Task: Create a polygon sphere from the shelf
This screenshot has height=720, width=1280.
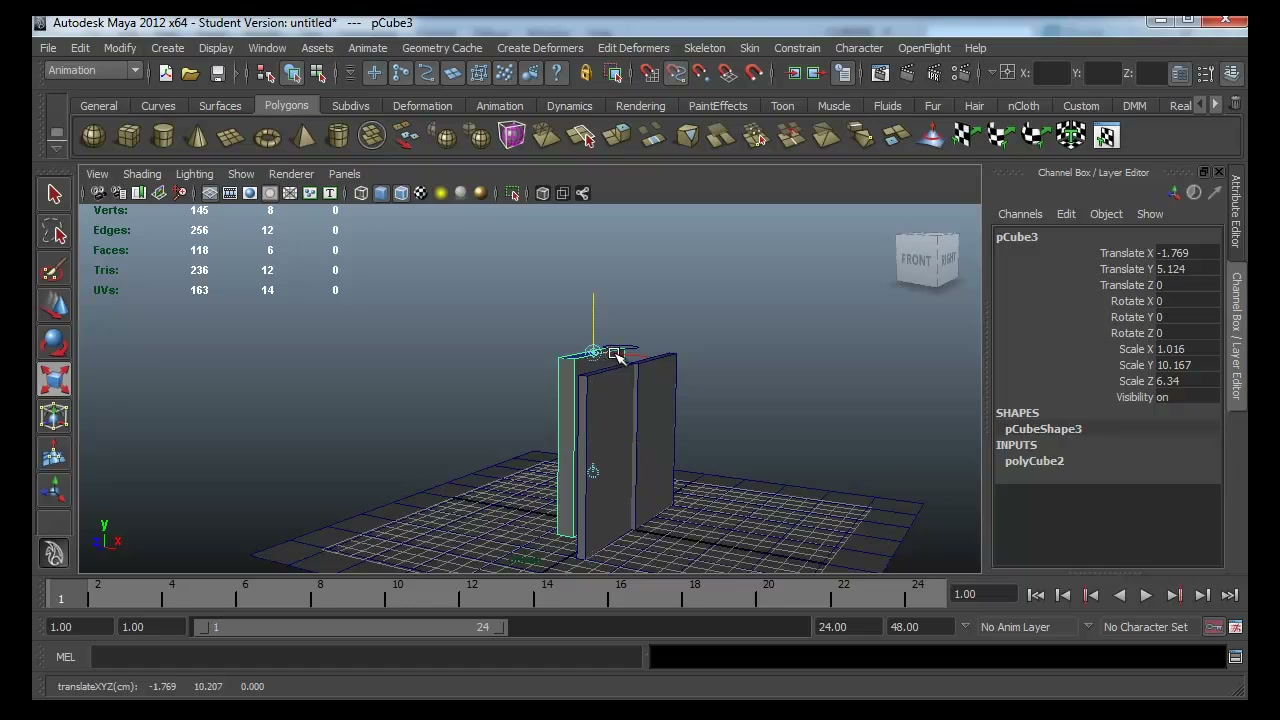Action: 93,136
